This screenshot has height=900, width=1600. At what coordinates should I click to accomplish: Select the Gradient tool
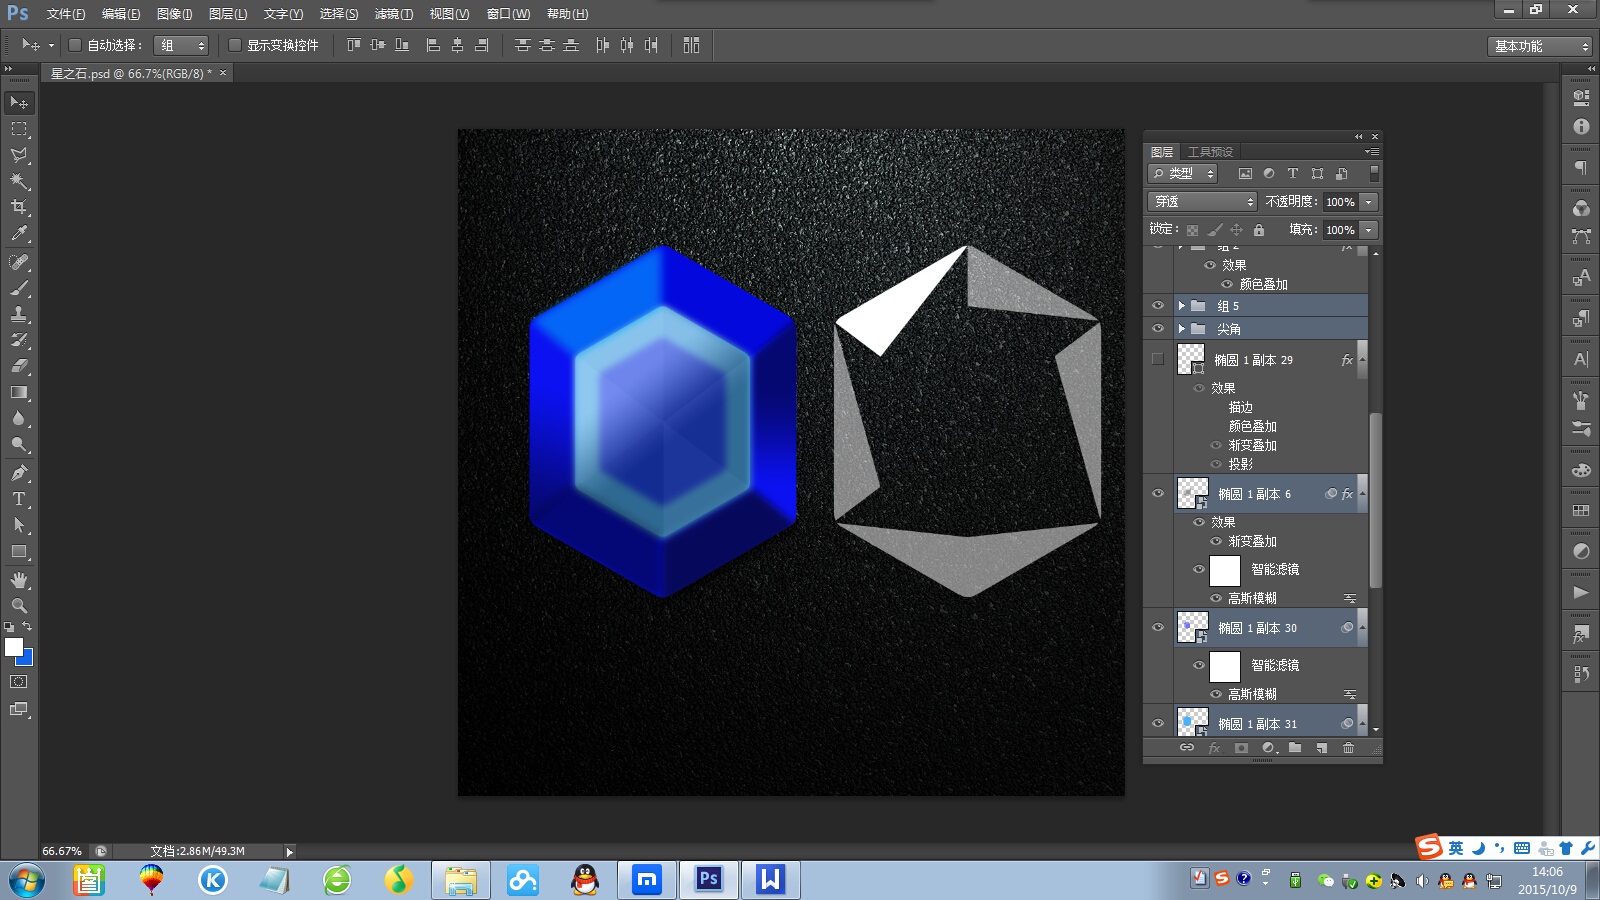pyautogui.click(x=19, y=392)
